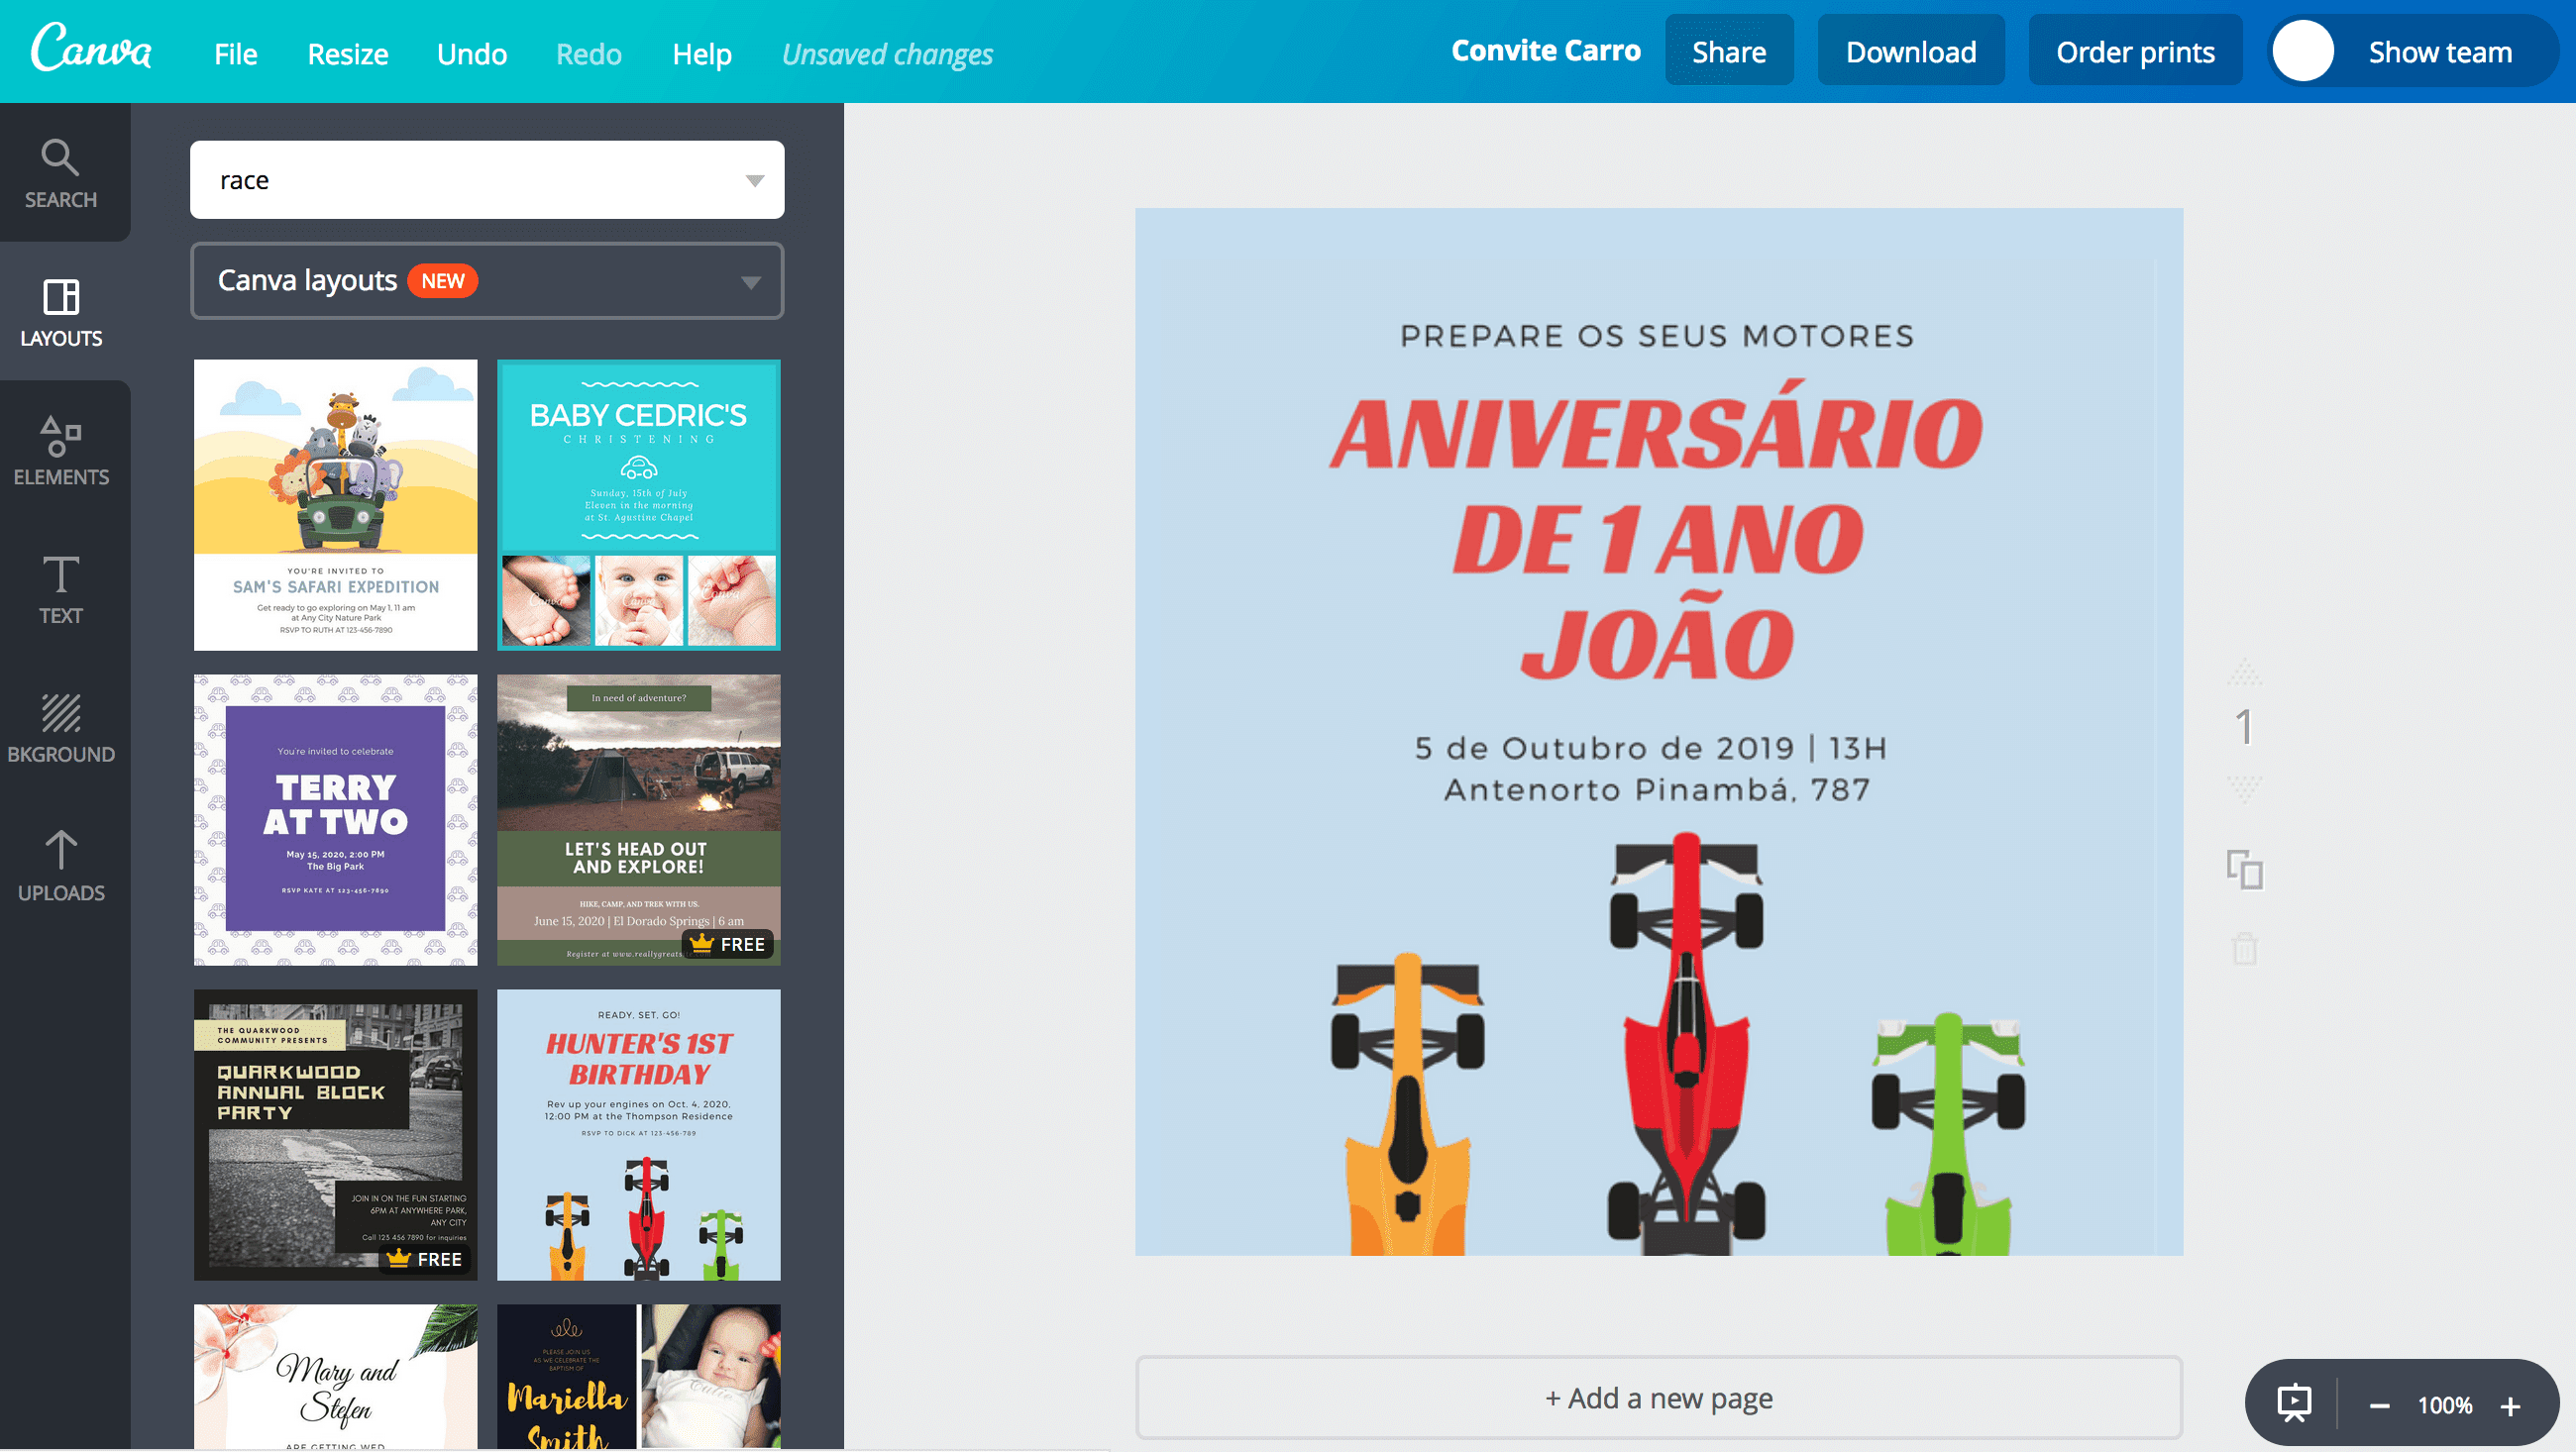Click the Download button

point(1910,51)
